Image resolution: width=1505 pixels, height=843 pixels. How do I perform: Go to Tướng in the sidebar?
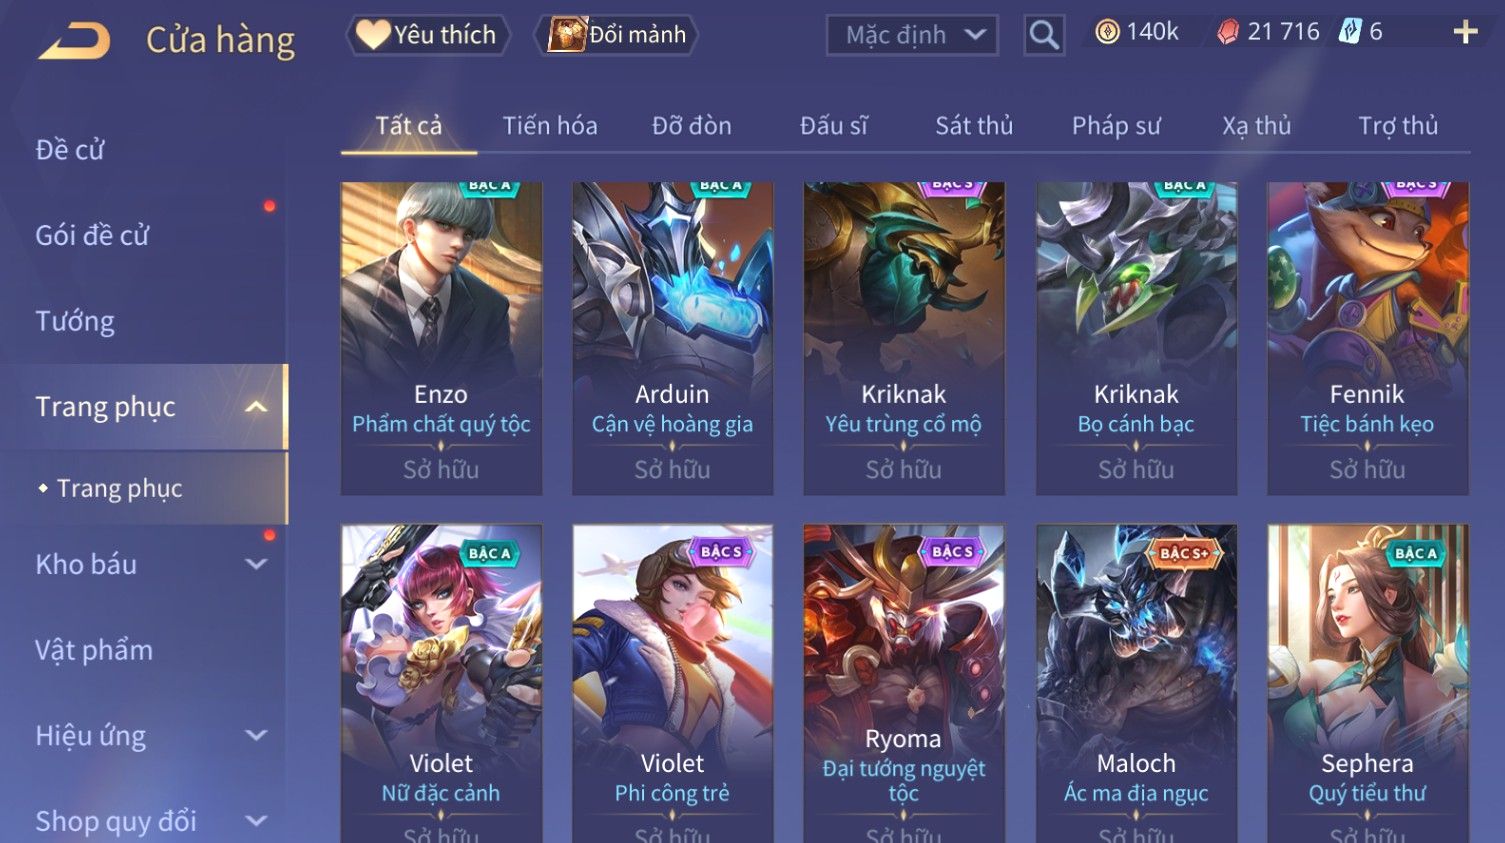75,321
